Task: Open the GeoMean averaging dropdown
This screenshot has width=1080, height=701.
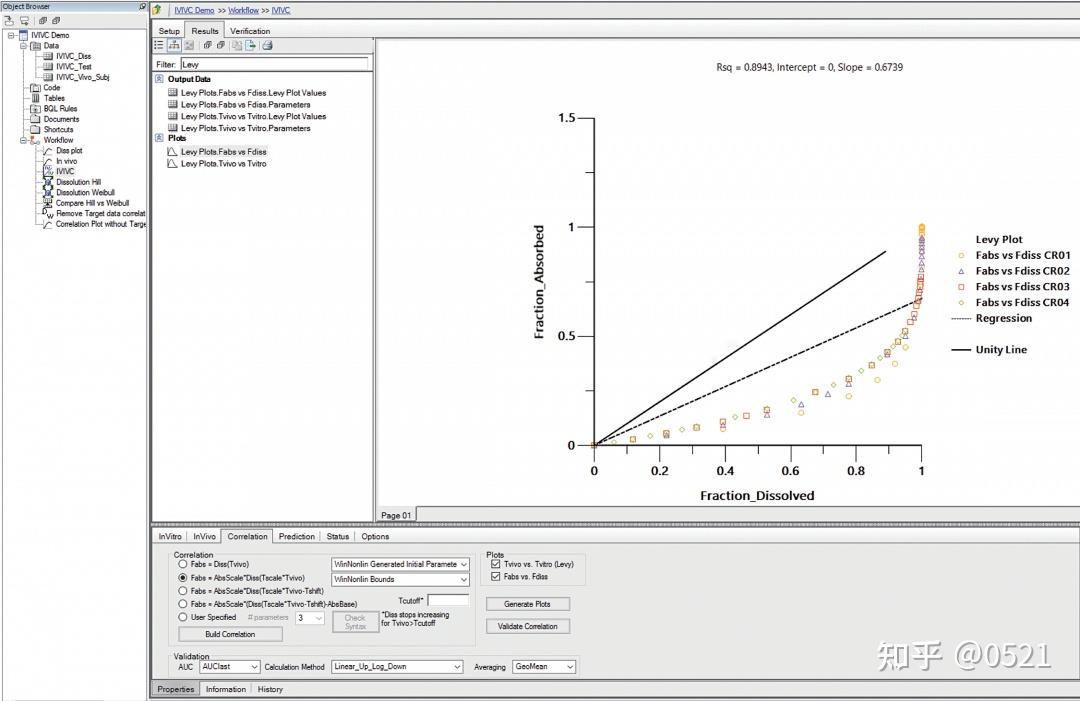Action: click(x=543, y=667)
